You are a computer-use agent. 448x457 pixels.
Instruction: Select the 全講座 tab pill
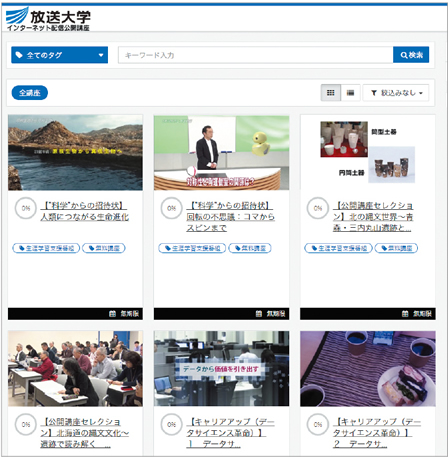pos(30,93)
